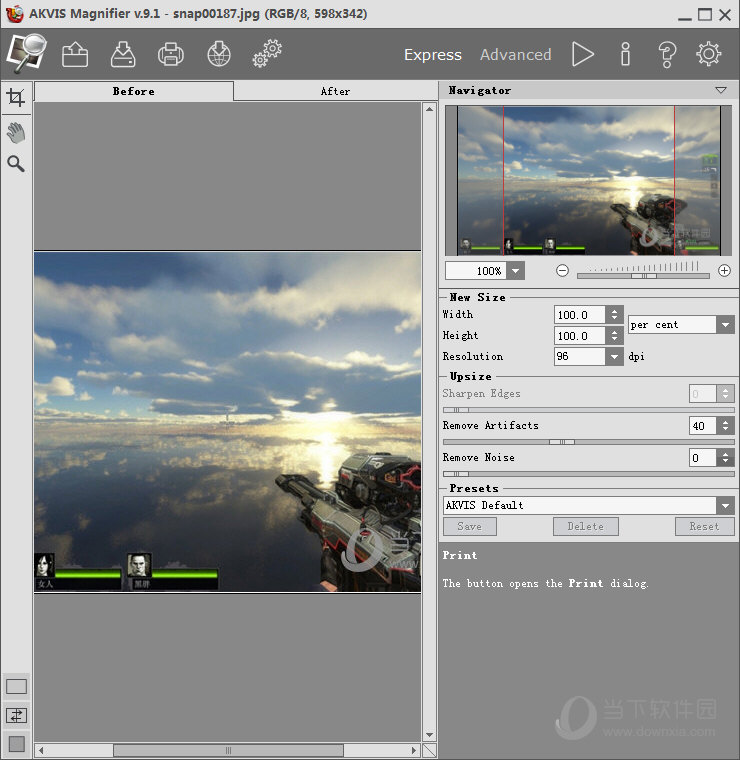This screenshot has width=740, height=761.
Task: Click the vertical scrollbar up arrow
Action: (429, 109)
